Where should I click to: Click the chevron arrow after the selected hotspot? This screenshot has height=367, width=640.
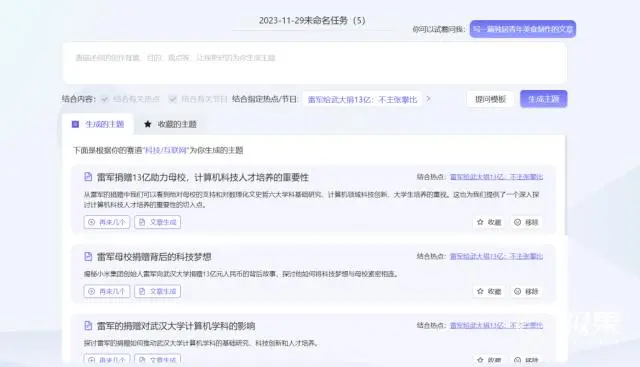click(x=428, y=99)
